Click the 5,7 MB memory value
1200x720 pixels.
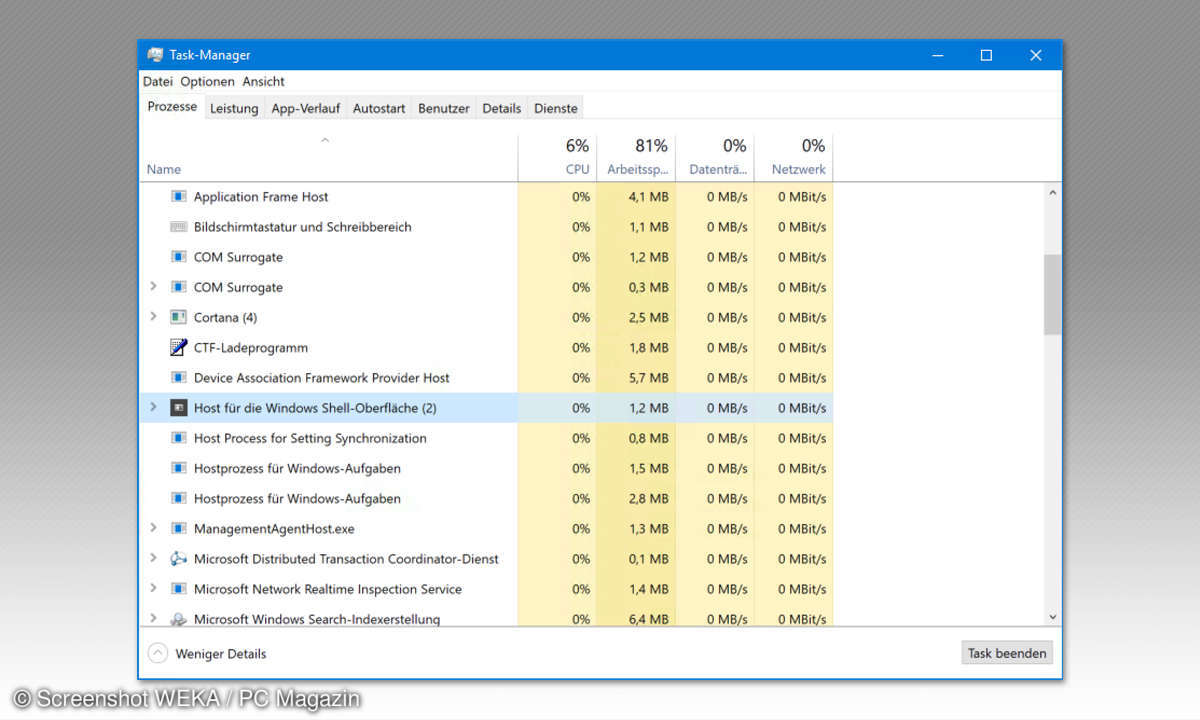(648, 378)
